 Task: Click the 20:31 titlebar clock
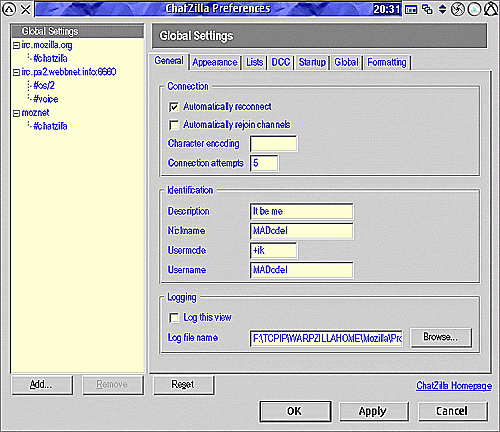[x=387, y=9]
